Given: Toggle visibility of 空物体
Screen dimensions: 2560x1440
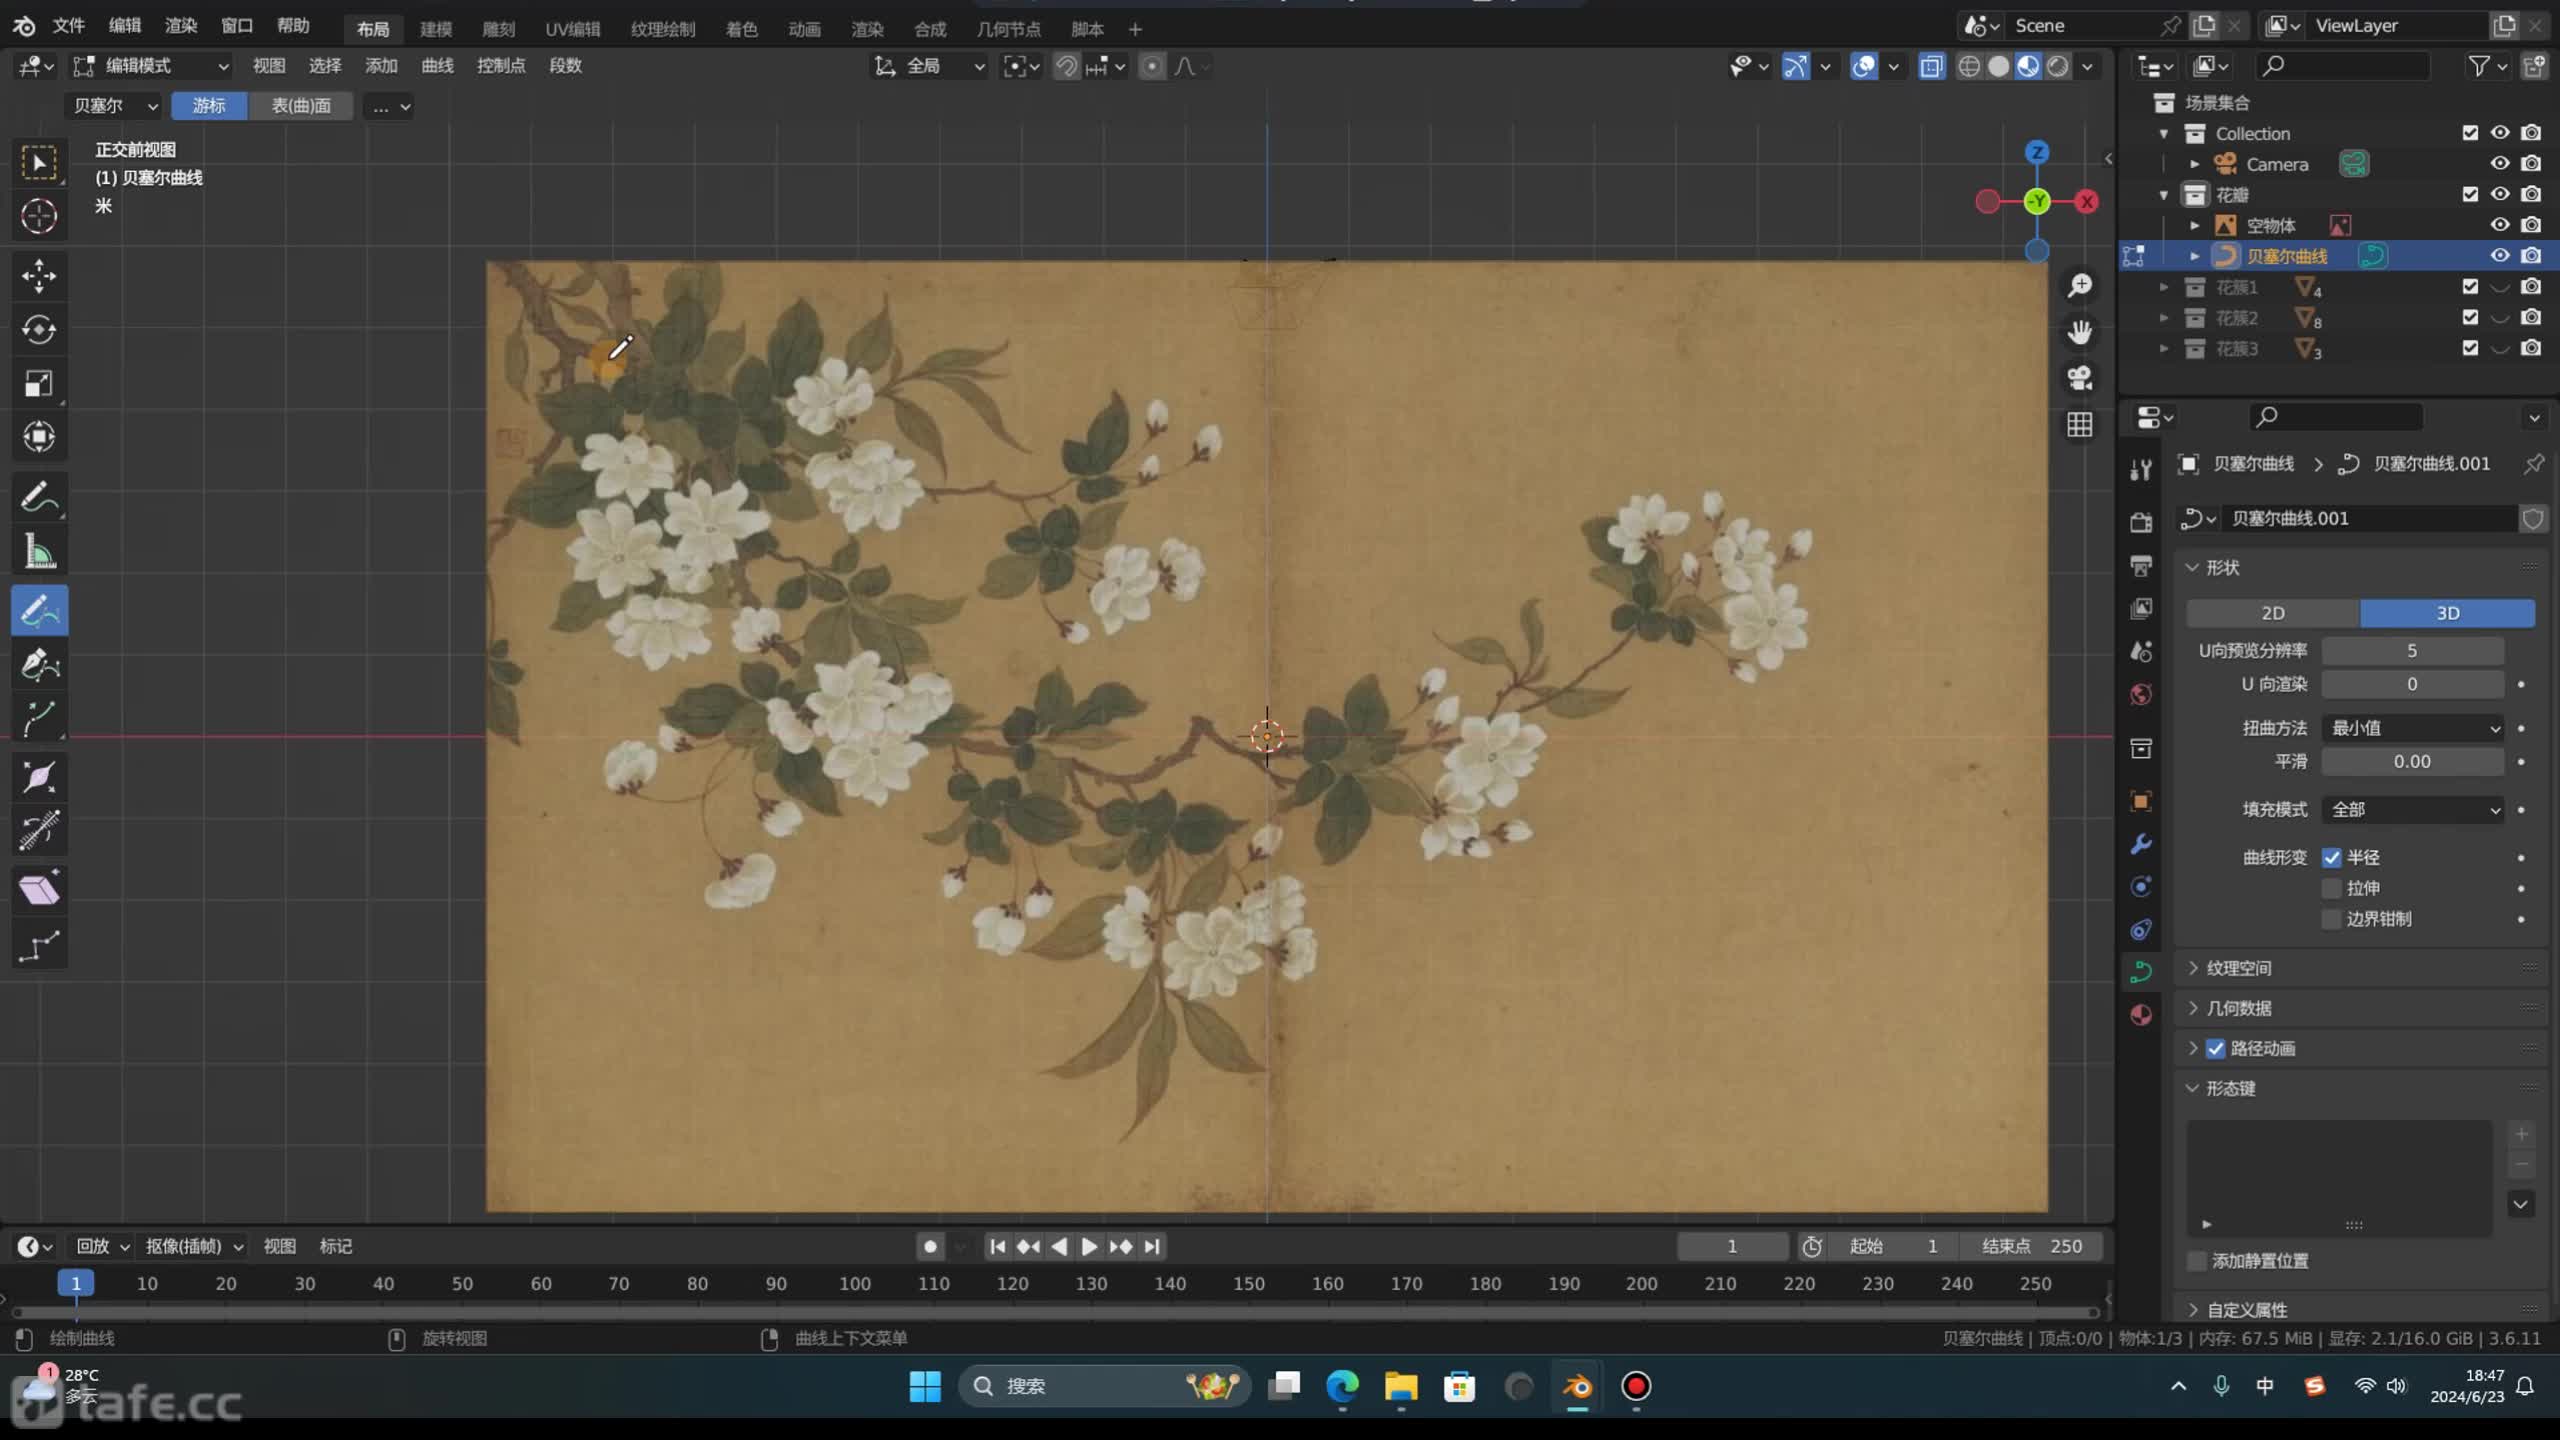Looking at the screenshot, I should tap(2500, 225).
